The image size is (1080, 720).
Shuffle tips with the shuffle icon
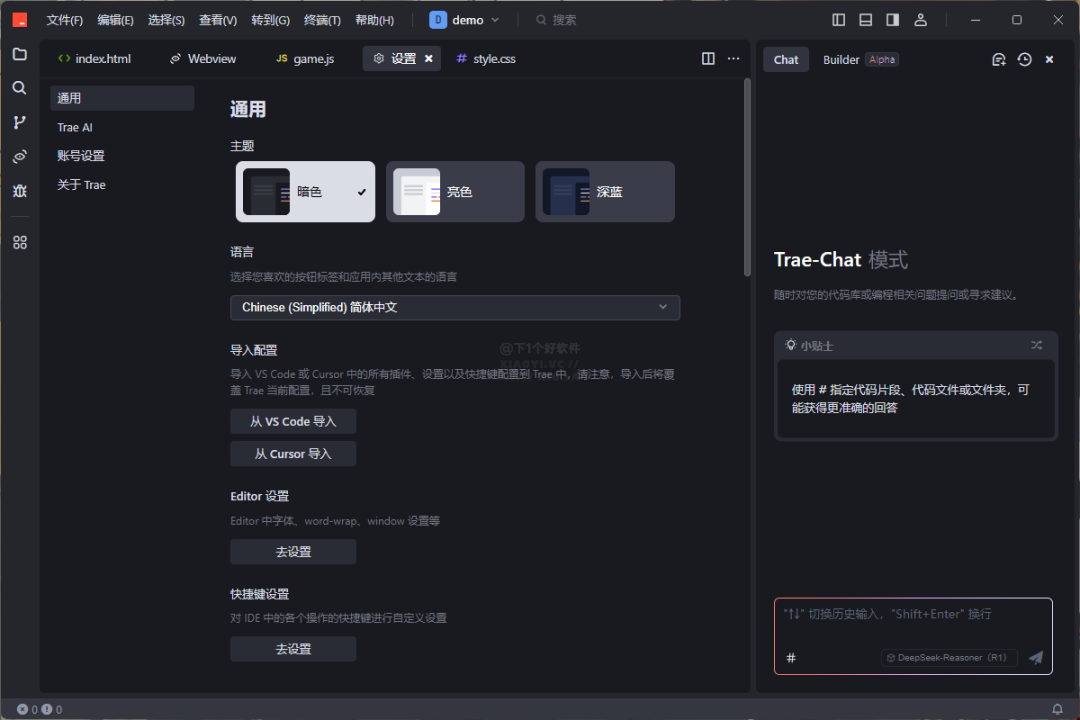tap(1036, 345)
